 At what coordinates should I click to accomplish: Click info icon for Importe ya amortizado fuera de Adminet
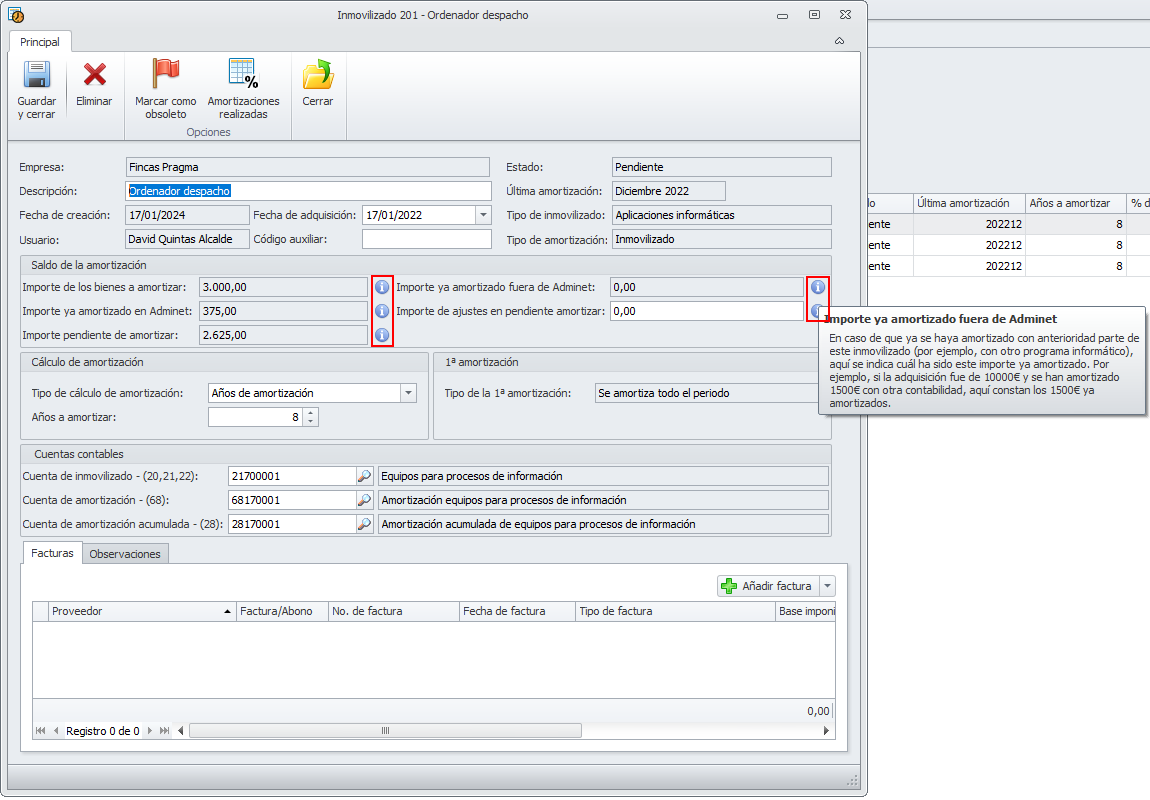(x=818, y=287)
